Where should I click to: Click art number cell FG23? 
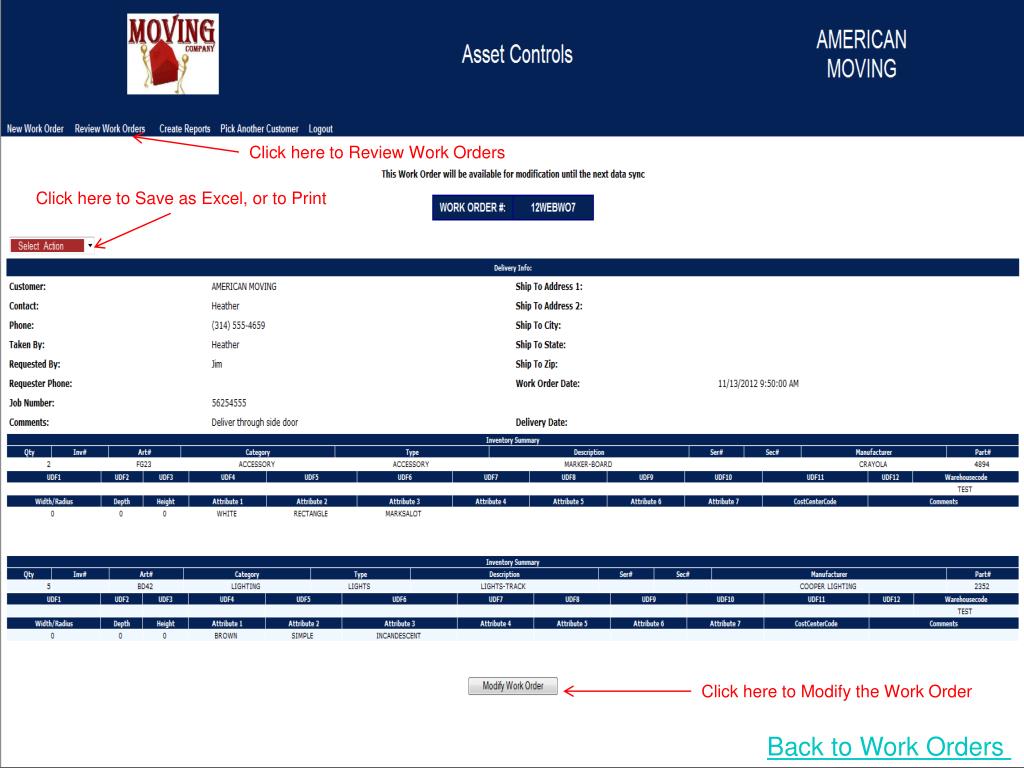point(144,464)
